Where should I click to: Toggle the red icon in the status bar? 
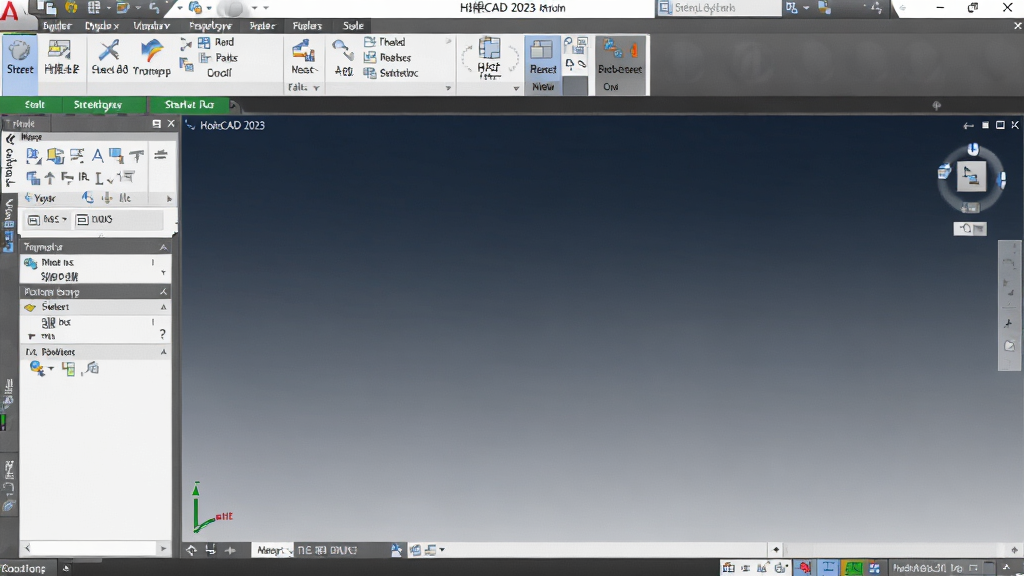(805, 568)
